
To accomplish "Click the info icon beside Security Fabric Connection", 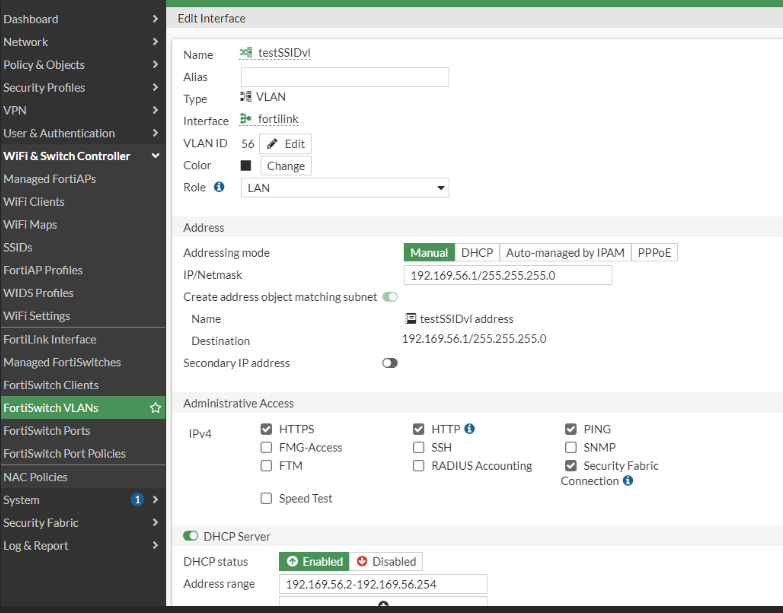I will (x=628, y=480).
